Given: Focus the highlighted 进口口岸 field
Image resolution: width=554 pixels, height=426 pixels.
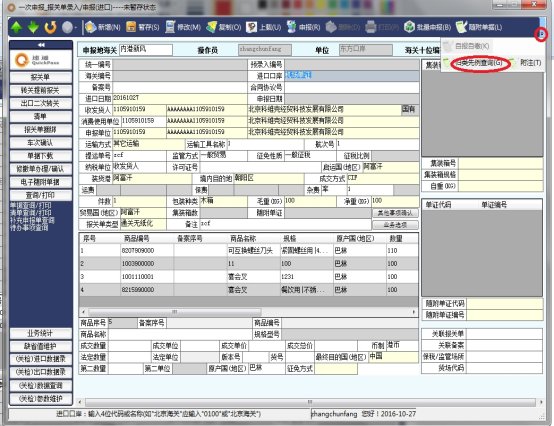Looking at the screenshot, I should click(x=352, y=76).
